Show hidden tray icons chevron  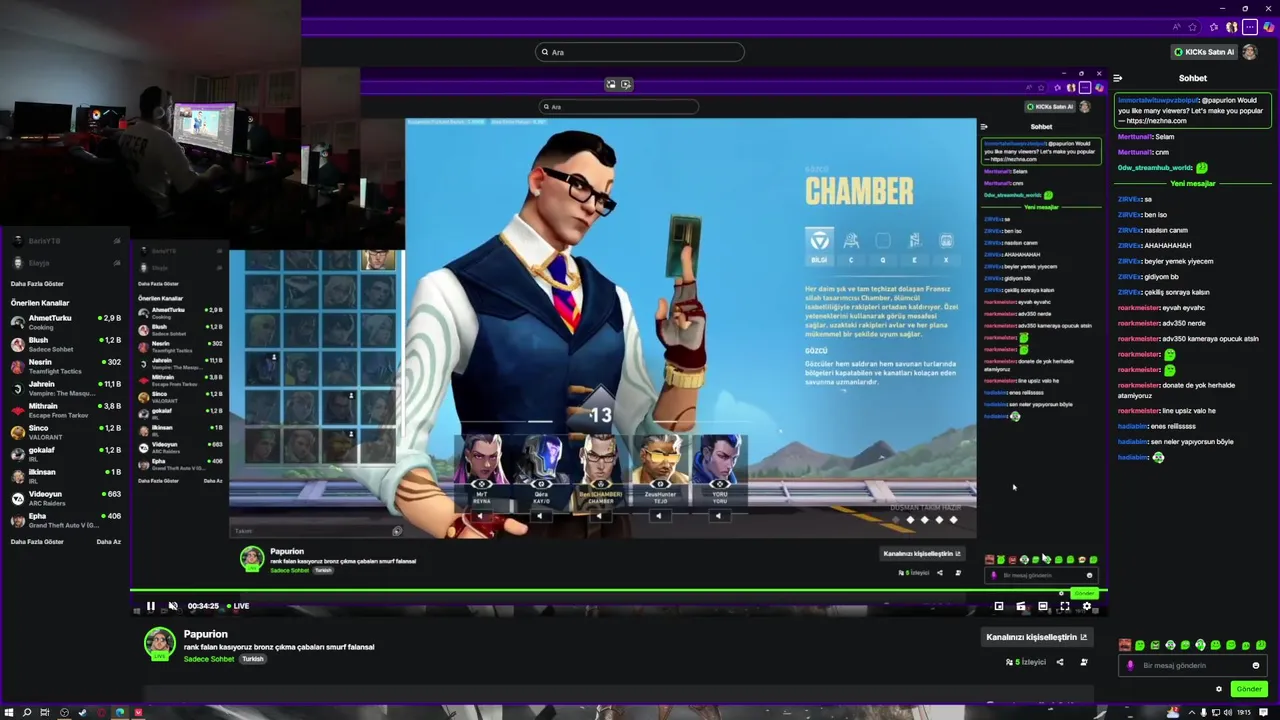(x=1193, y=713)
